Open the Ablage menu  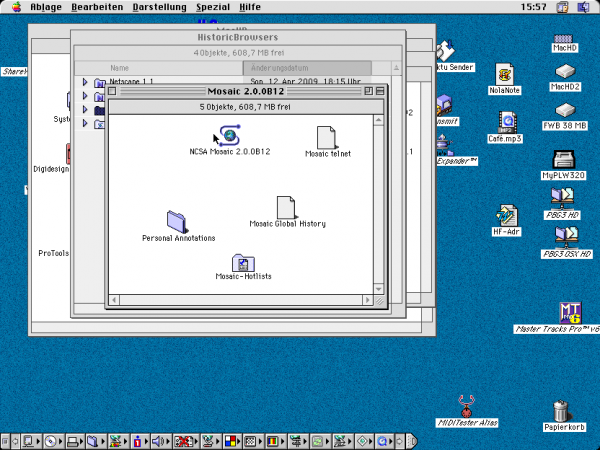[44, 7]
